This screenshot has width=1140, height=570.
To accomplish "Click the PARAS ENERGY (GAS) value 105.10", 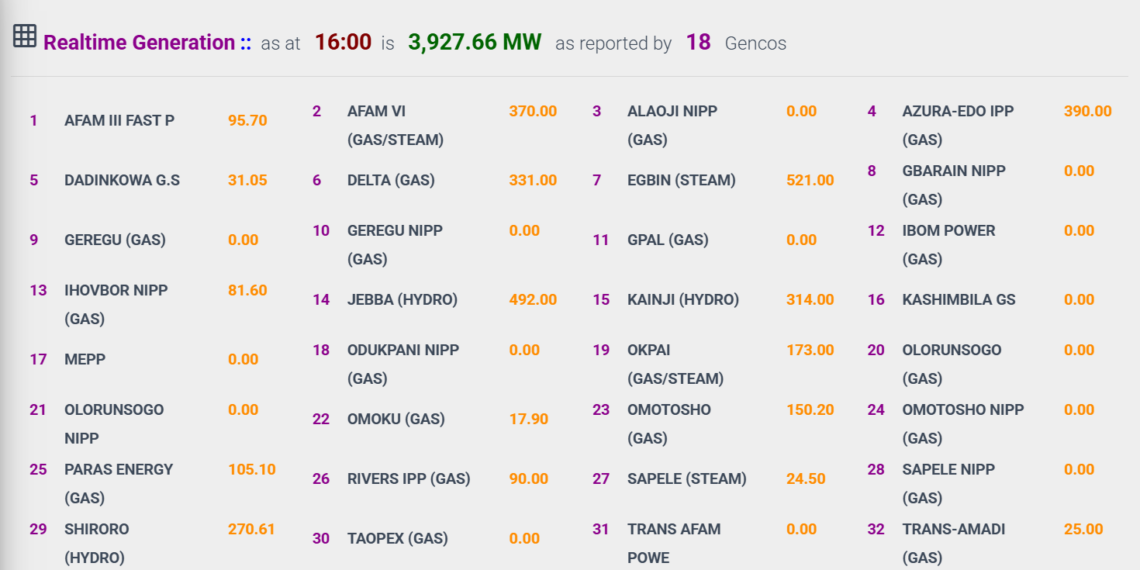I will pyautogui.click(x=252, y=469).
